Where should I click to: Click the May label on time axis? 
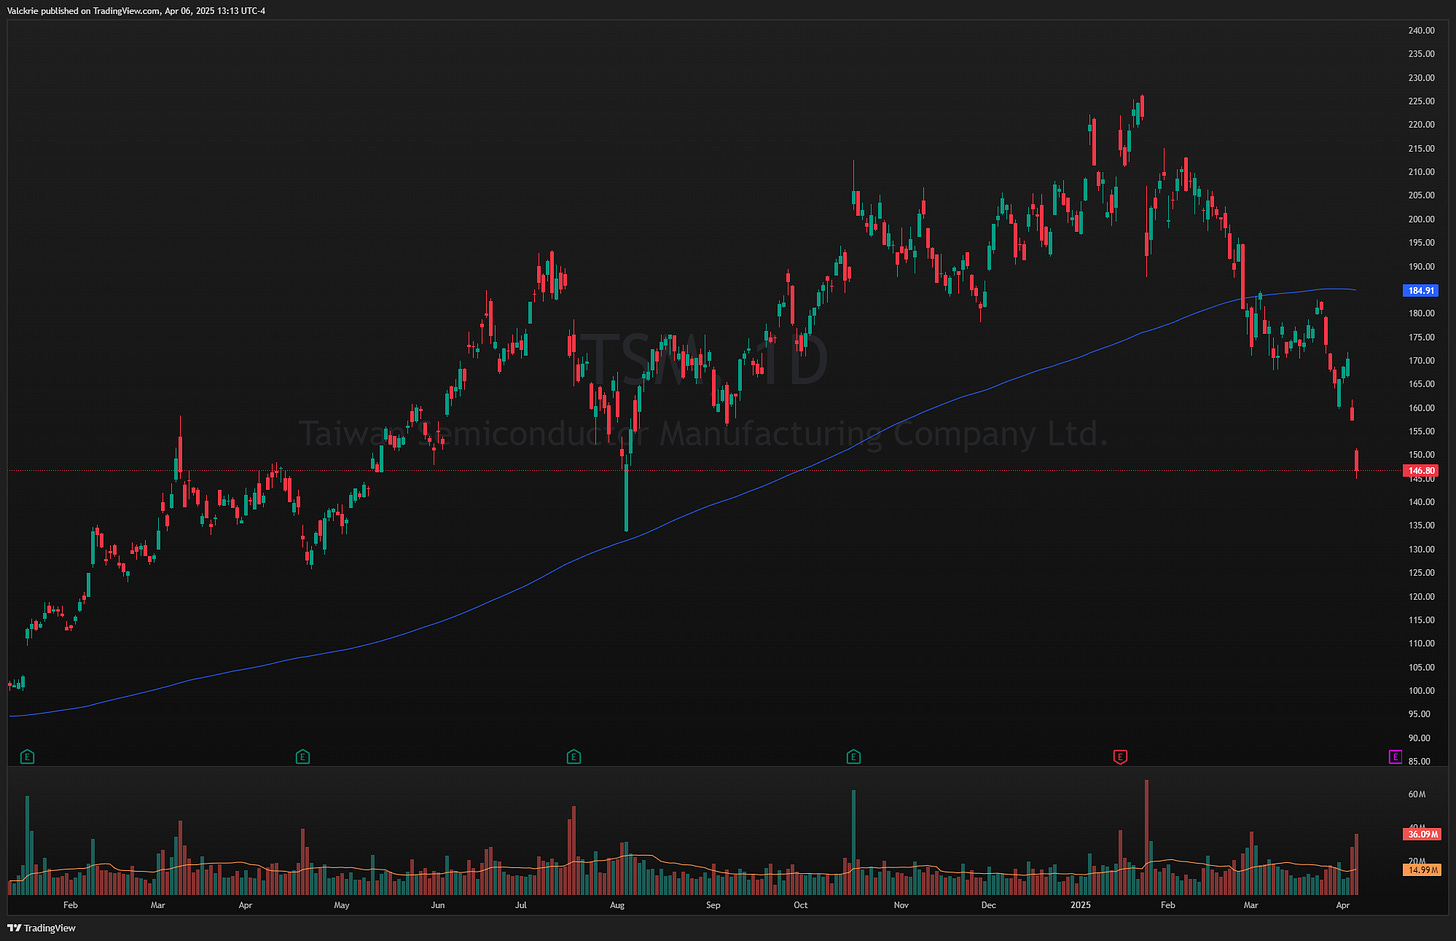(342, 905)
